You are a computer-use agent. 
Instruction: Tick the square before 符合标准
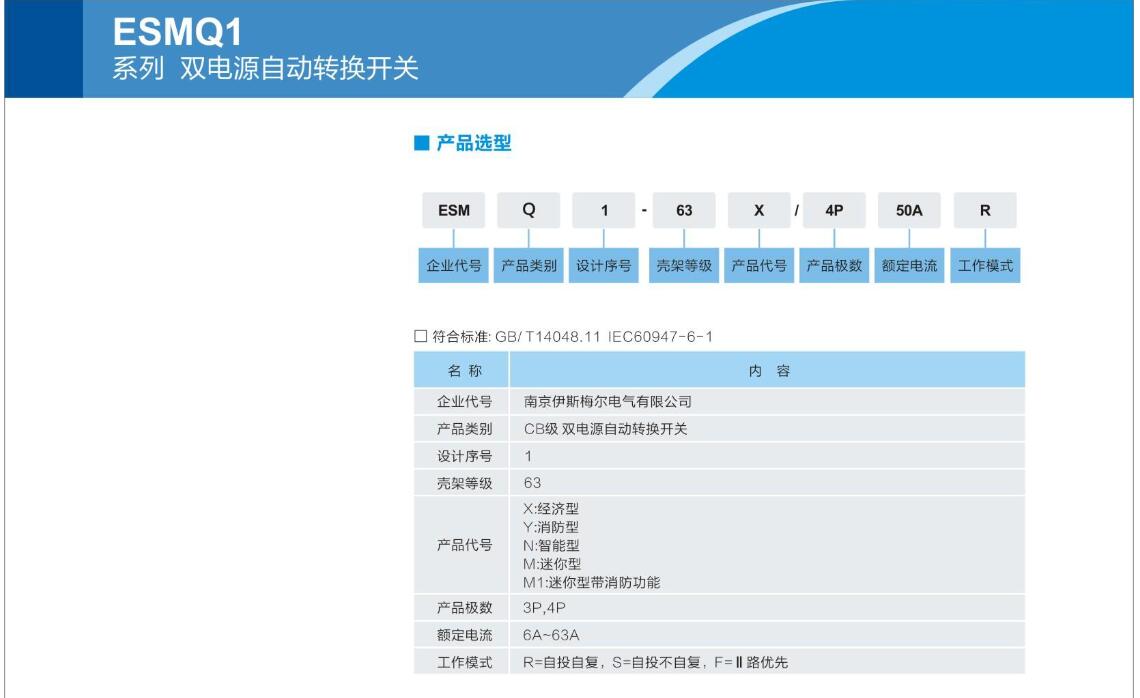tap(421, 337)
